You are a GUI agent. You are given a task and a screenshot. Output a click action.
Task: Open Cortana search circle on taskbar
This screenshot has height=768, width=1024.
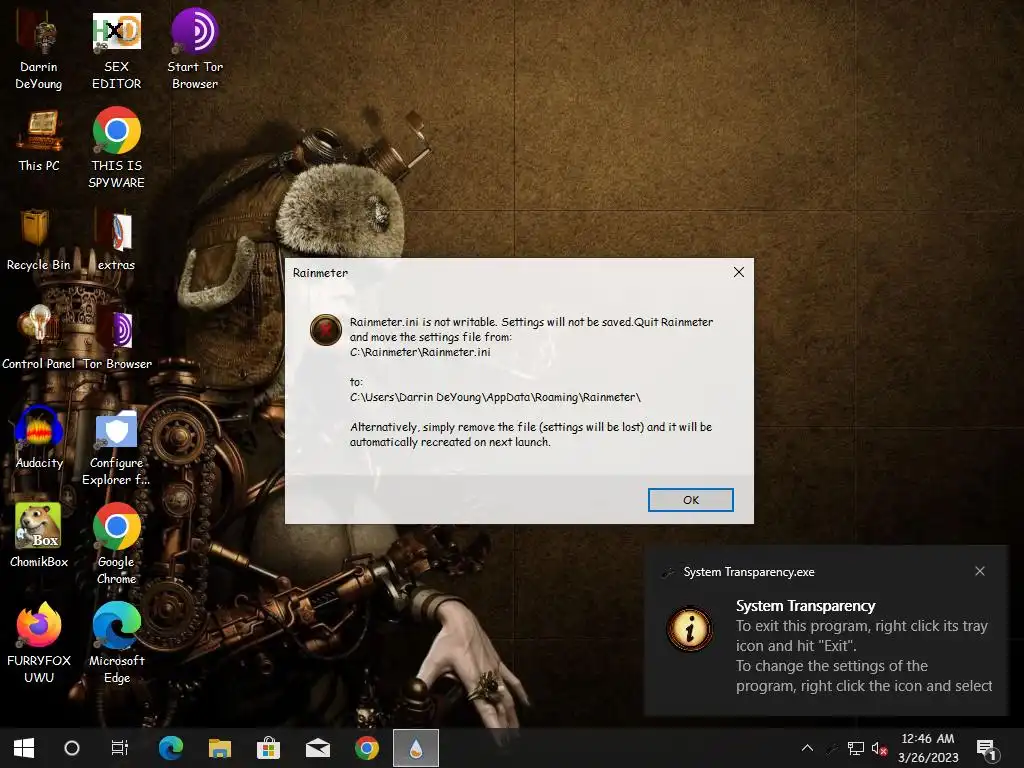(x=72, y=748)
